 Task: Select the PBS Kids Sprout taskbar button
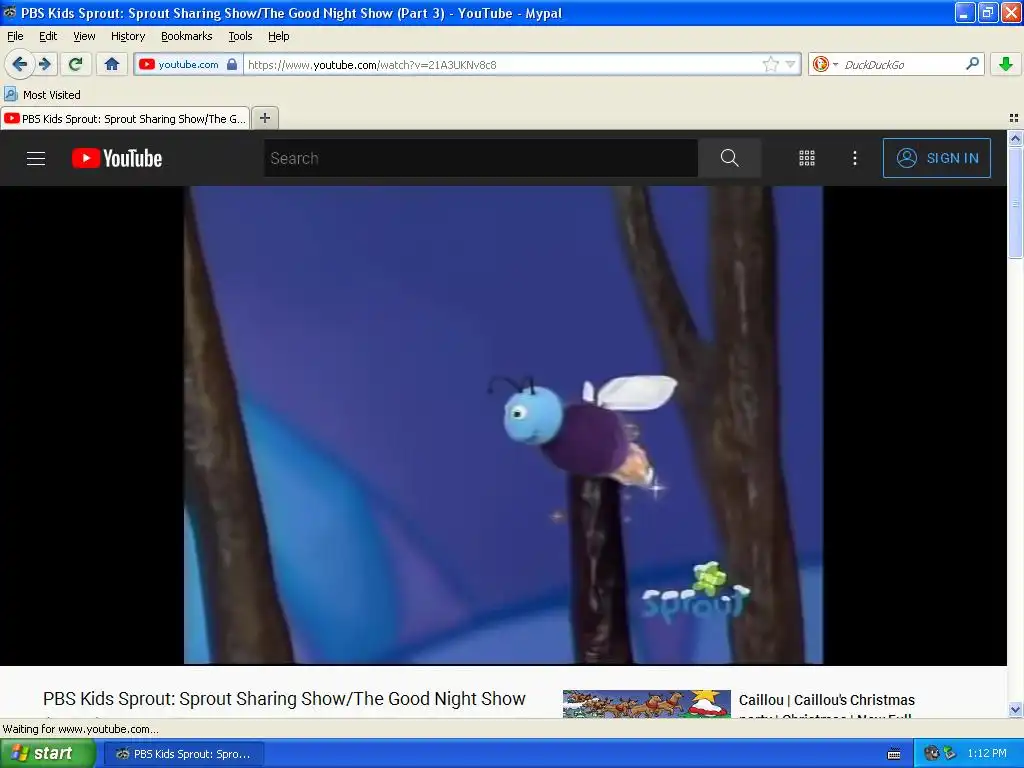tap(185, 754)
